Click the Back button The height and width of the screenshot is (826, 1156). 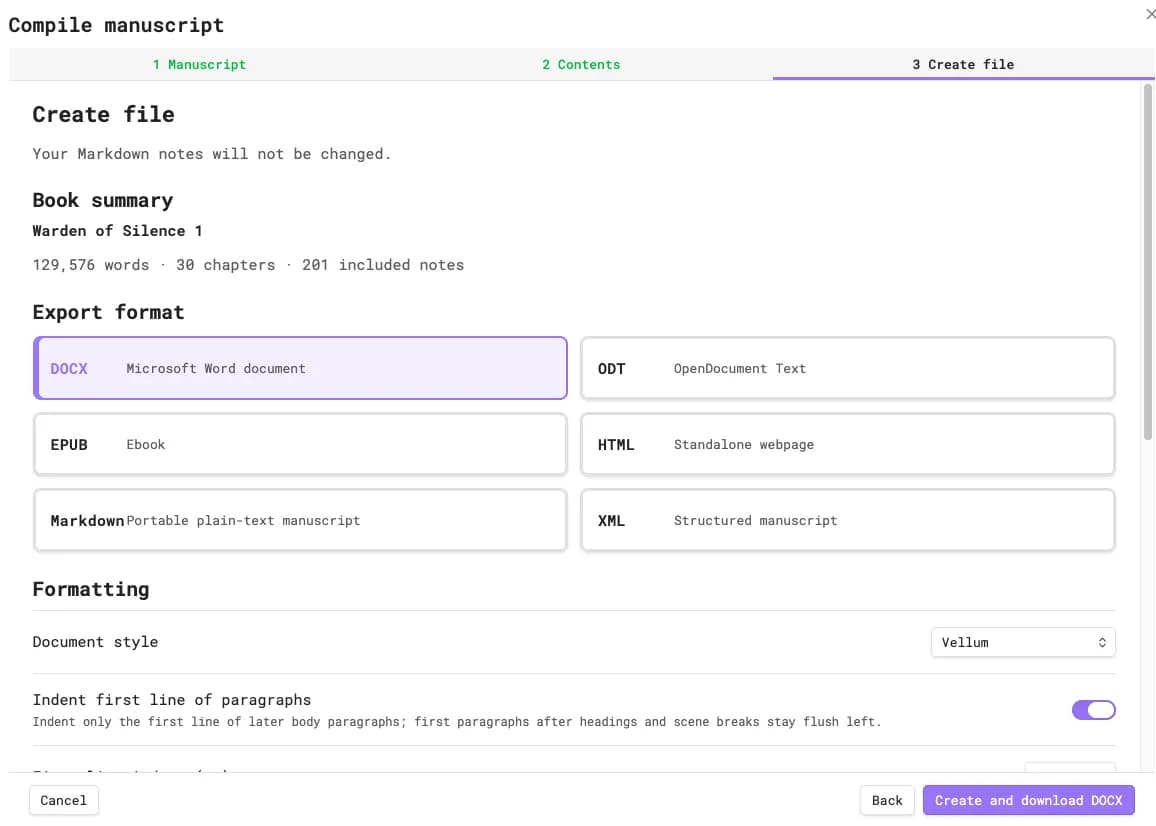(x=887, y=800)
